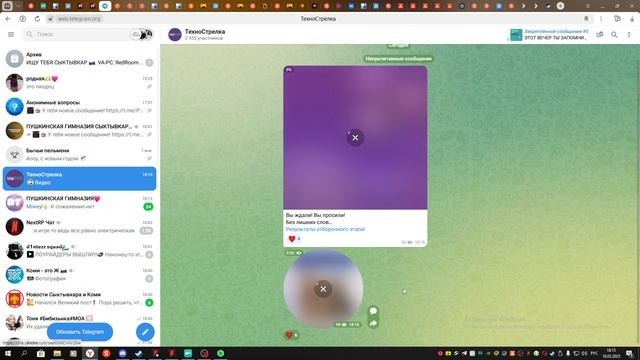Open ПУШКИНСКАЯ ГИМНАЗИЯ СЫКТЫВКАР chat

coord(80,131)
